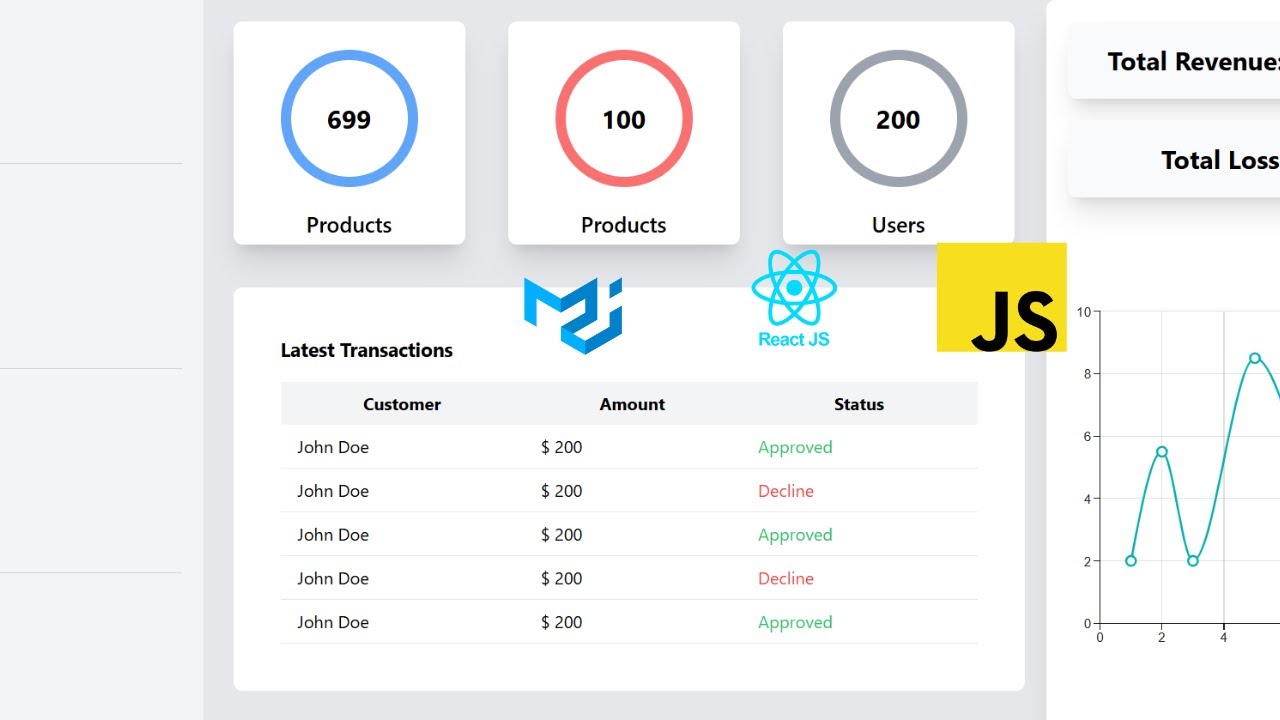The height and width of the screenshot is (720, 1280).
Task: Click Products label under blue ring
Action: pyautogui.click(x=349, y=225)
